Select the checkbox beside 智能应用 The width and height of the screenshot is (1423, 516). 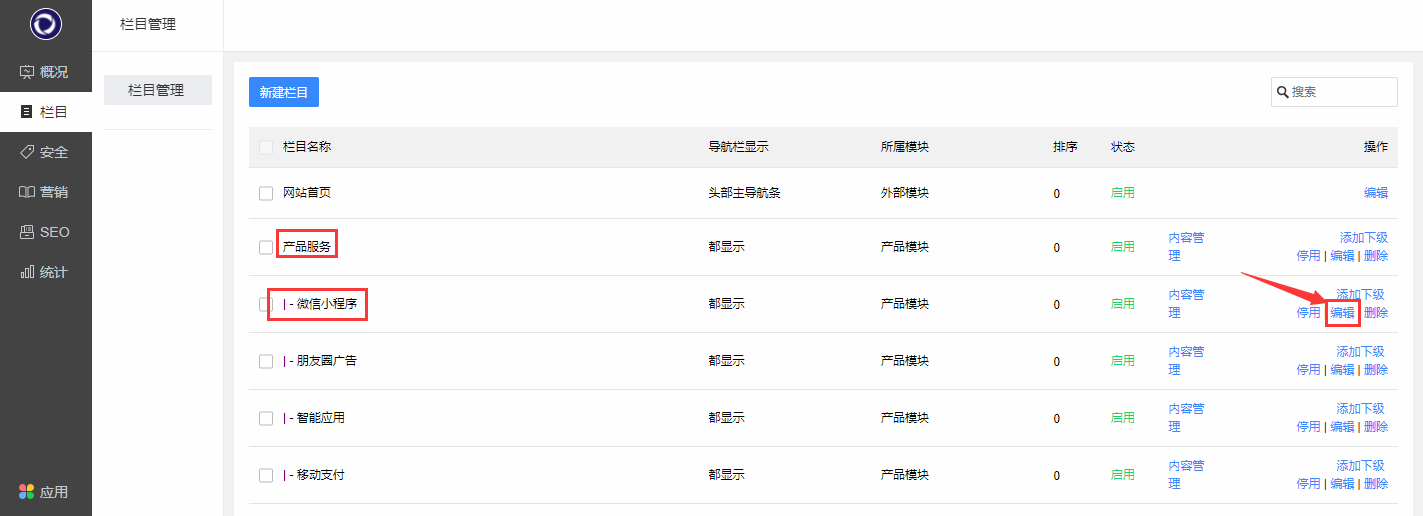[x=266, y=418]
